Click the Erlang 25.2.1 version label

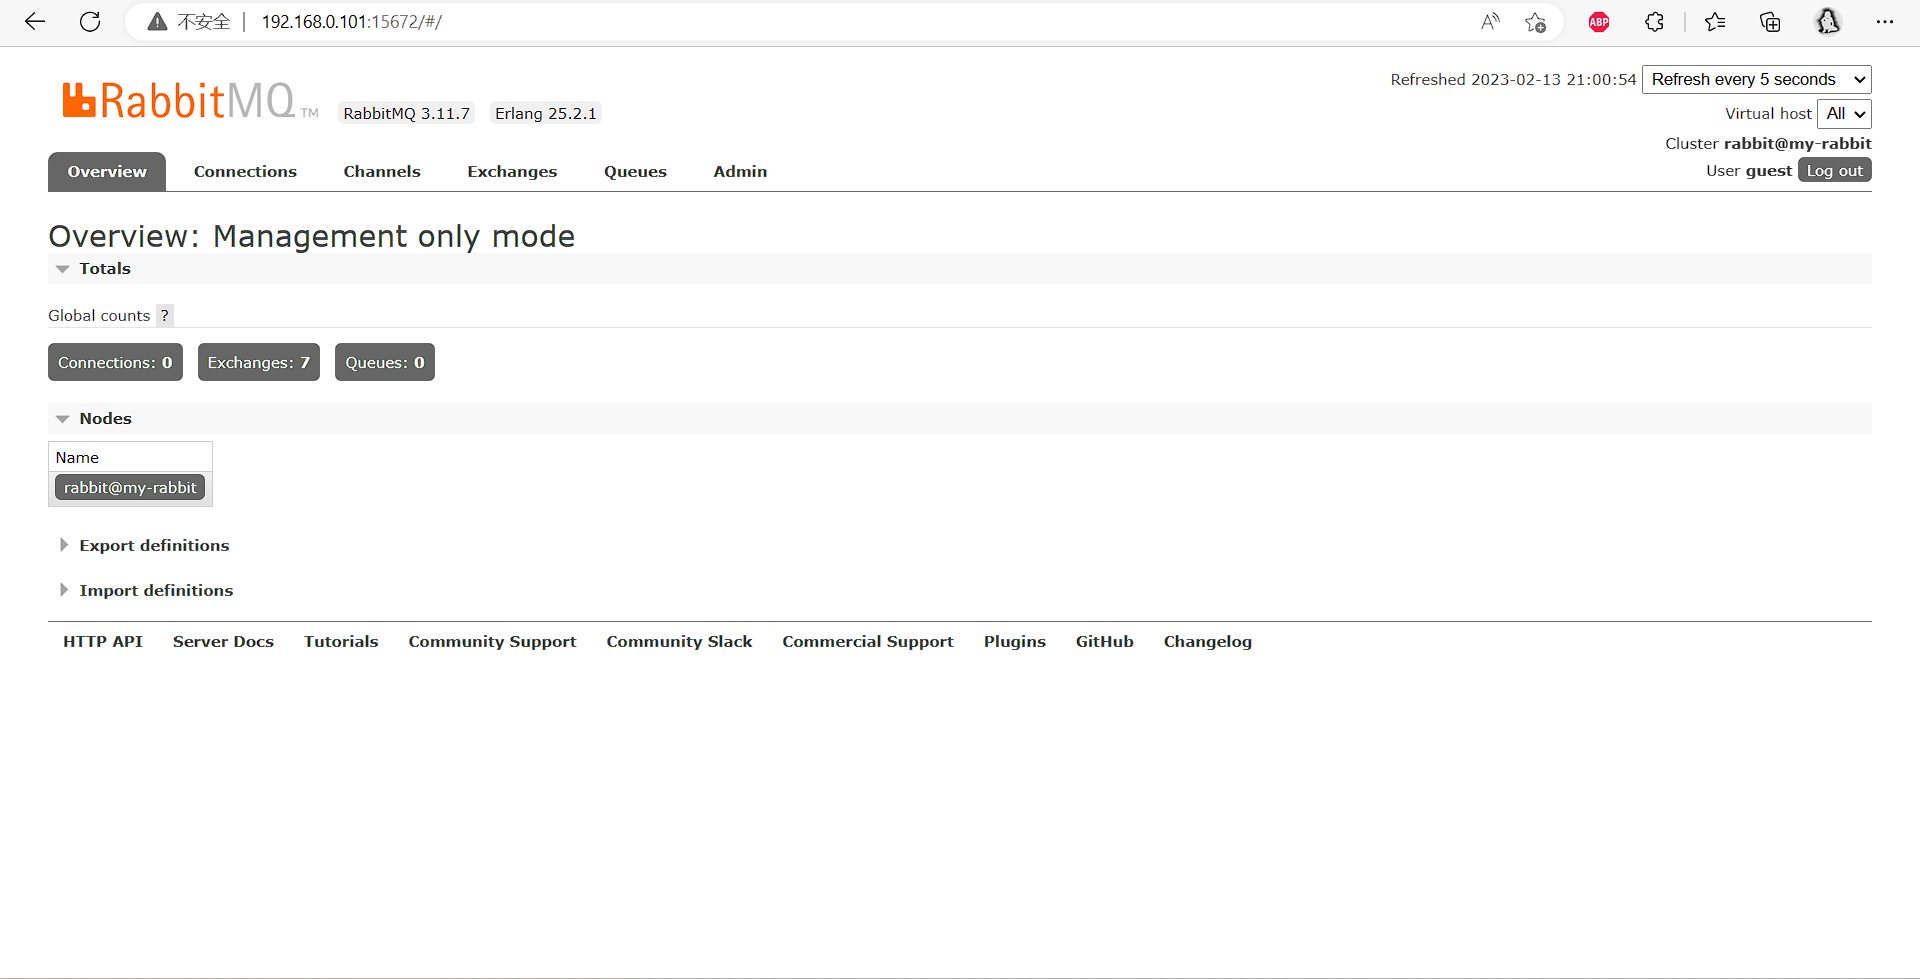pos(546,114)
